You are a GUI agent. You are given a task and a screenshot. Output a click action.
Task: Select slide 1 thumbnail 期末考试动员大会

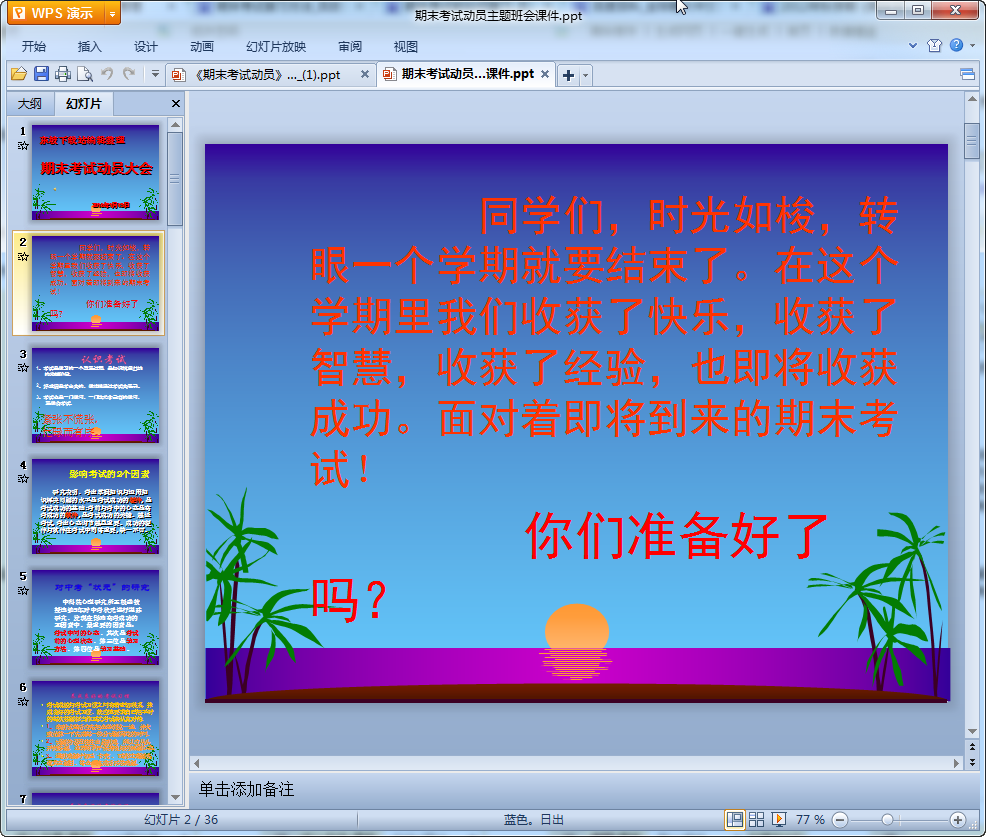[x=96, y=172]
